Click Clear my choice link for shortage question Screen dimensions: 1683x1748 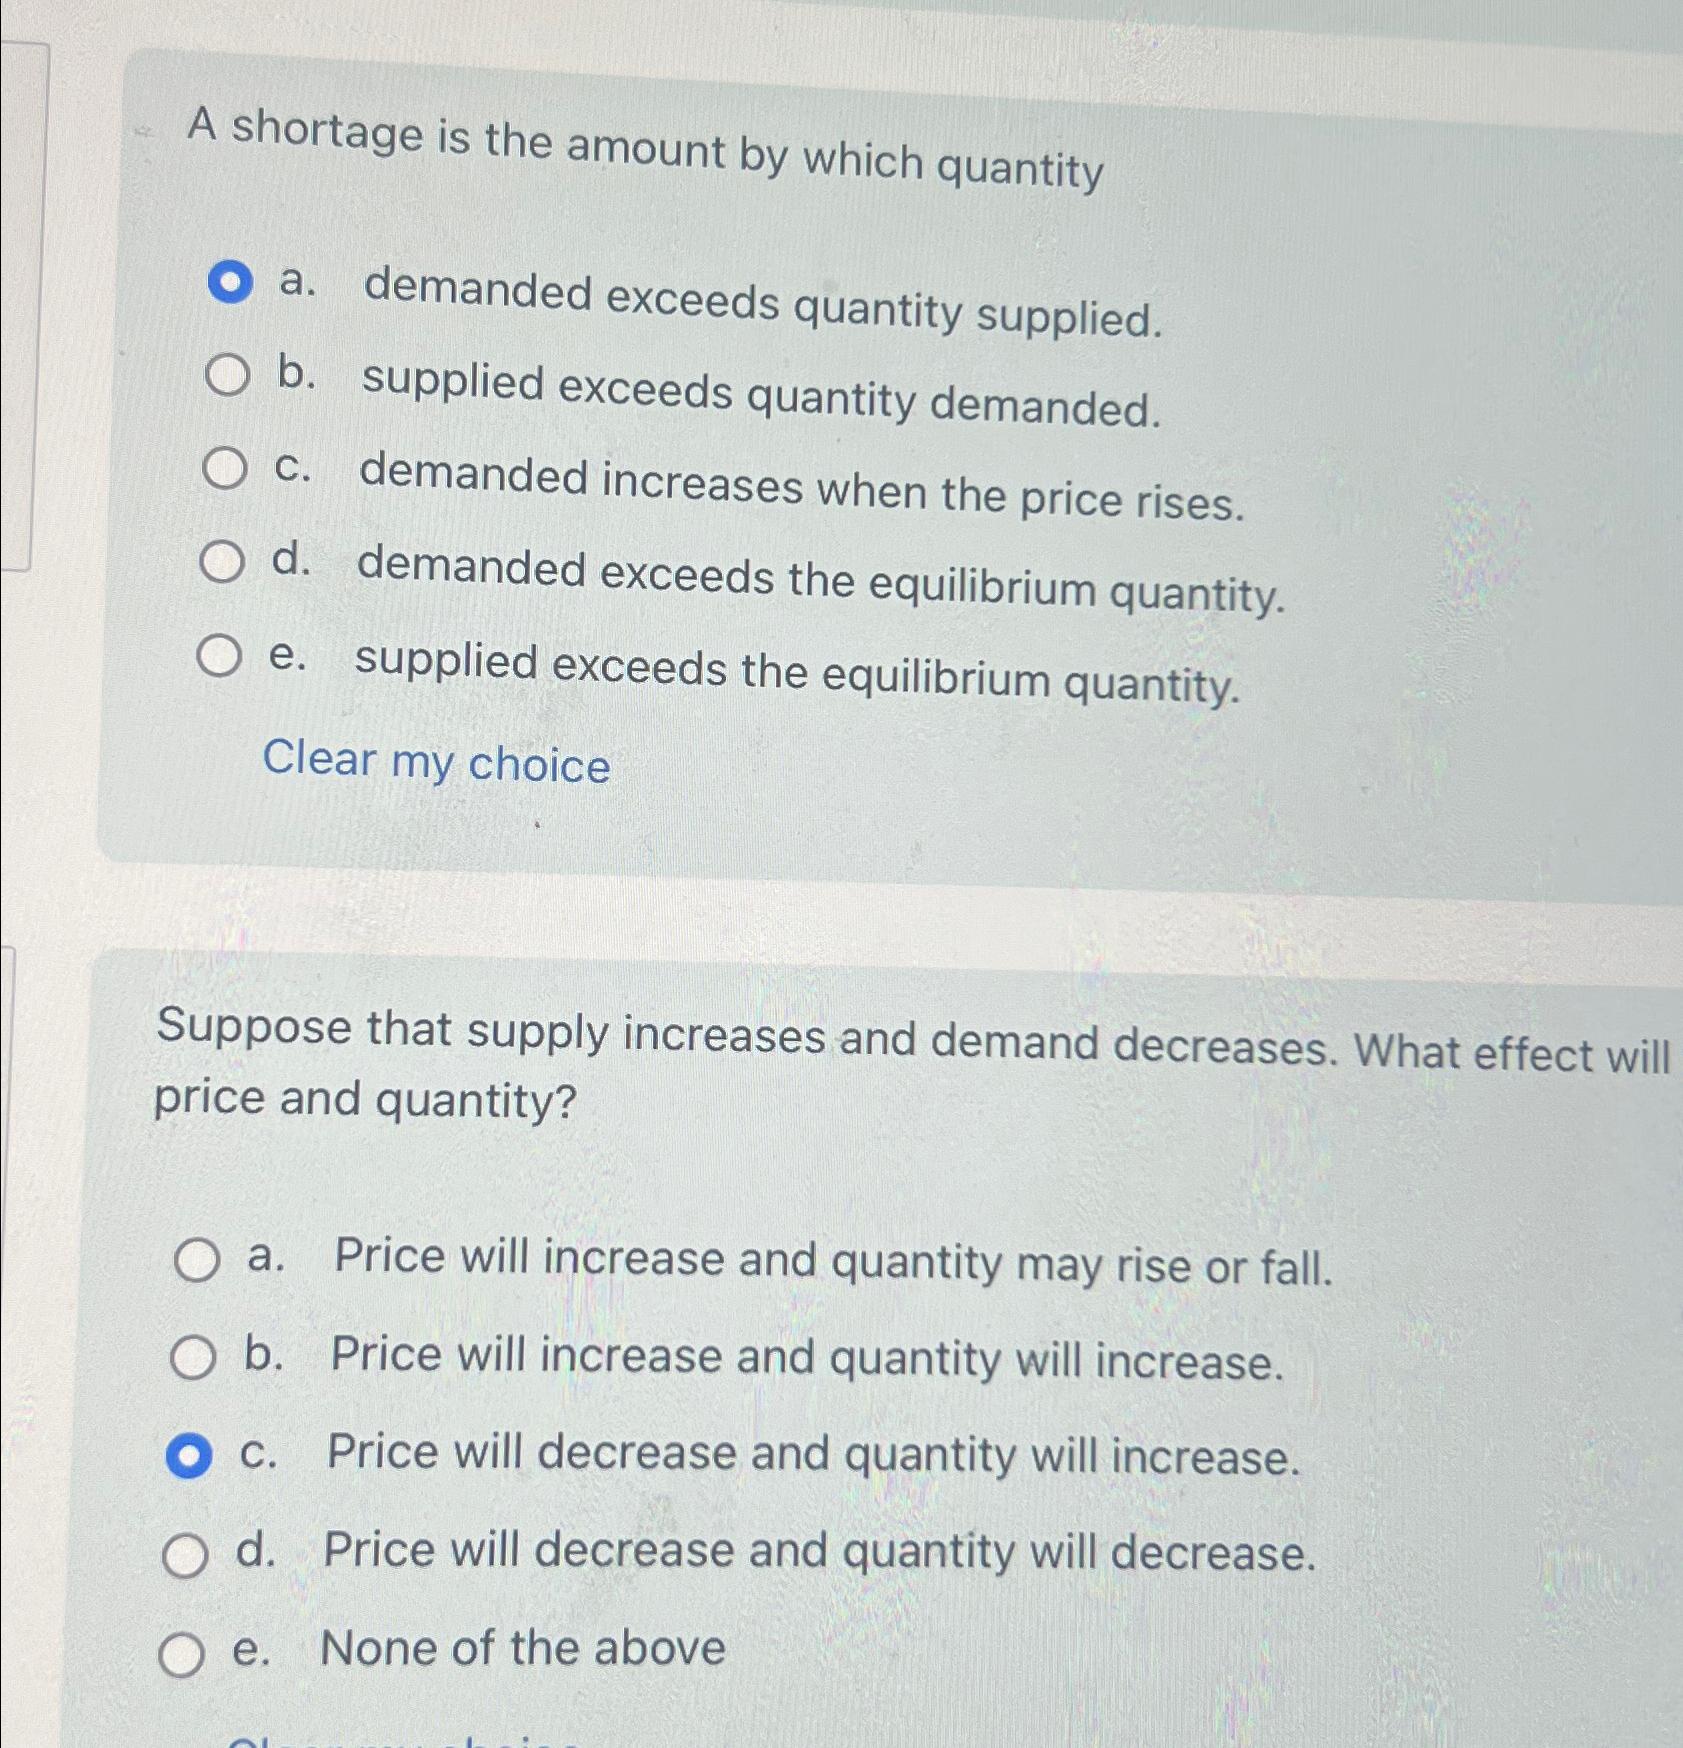[436, 763]
